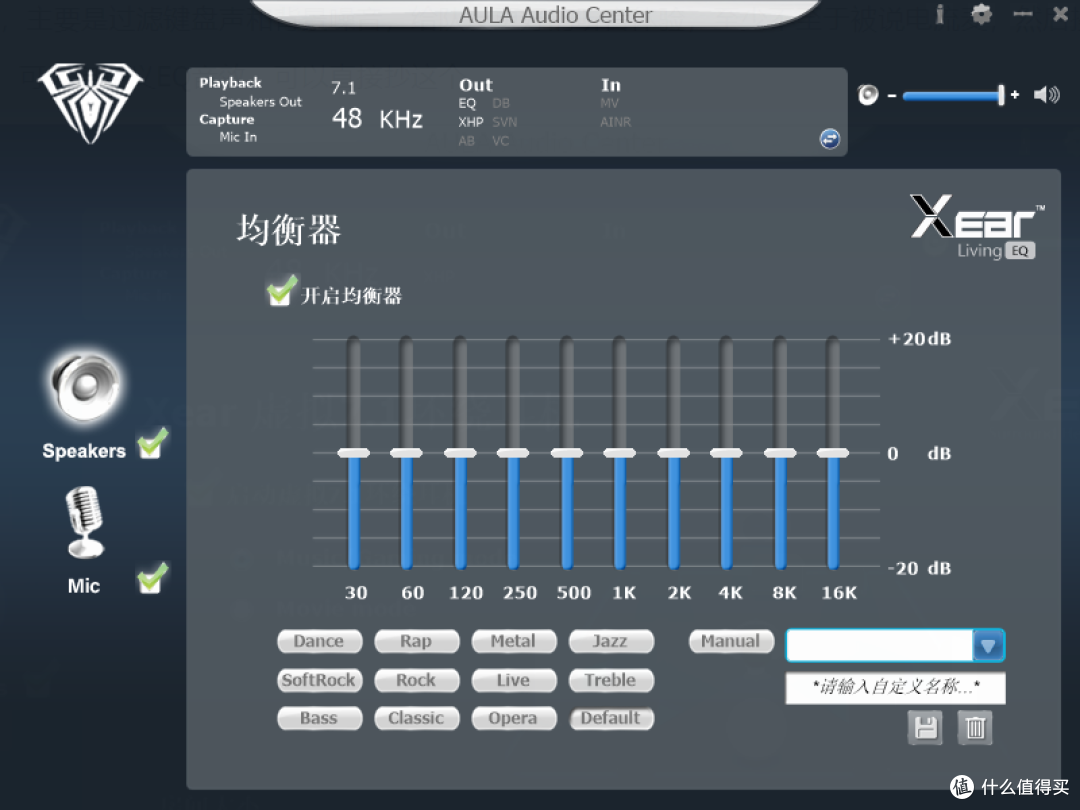The image size is (1080, 810).
Task: Click the 500 Hz band slider handle
Action: (567, 453)
